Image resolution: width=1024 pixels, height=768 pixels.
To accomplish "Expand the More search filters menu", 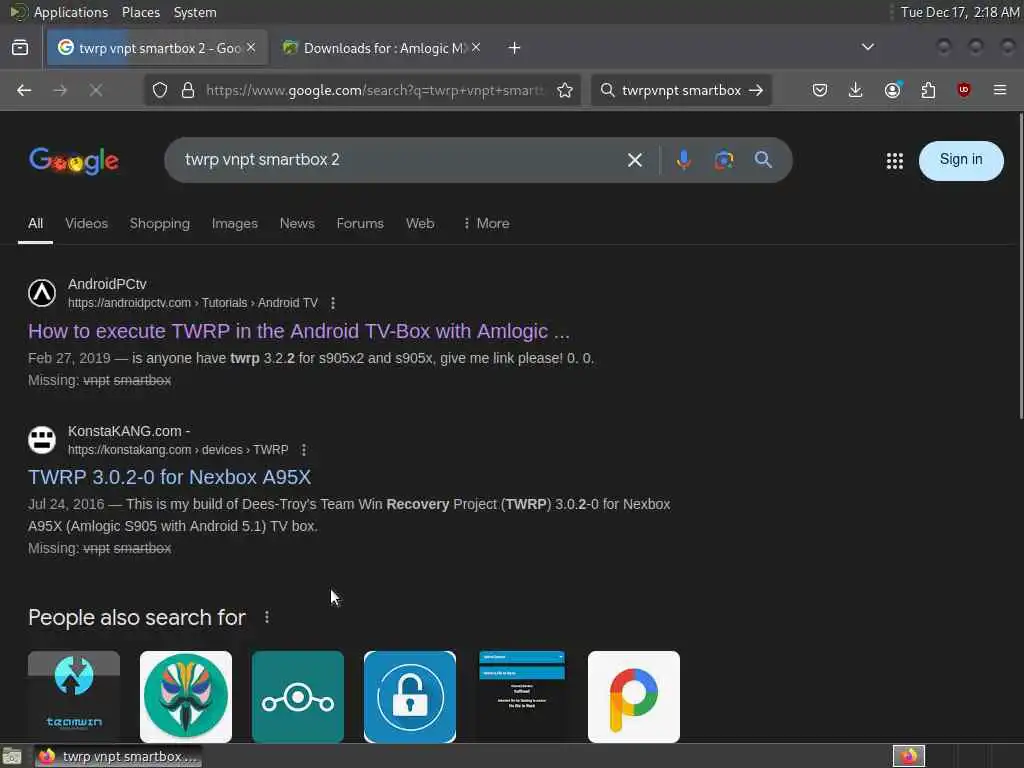I will click(x=486, y=224).
